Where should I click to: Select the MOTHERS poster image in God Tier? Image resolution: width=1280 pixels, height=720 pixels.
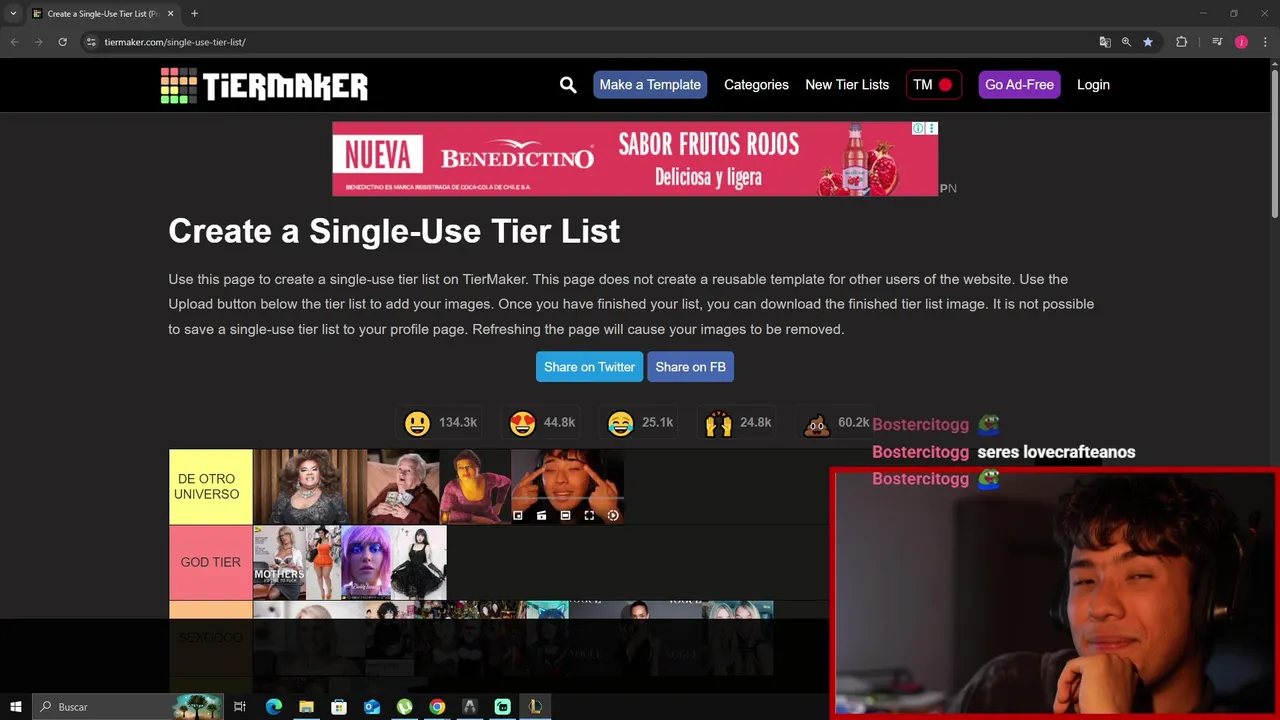(x=279, y=562)
